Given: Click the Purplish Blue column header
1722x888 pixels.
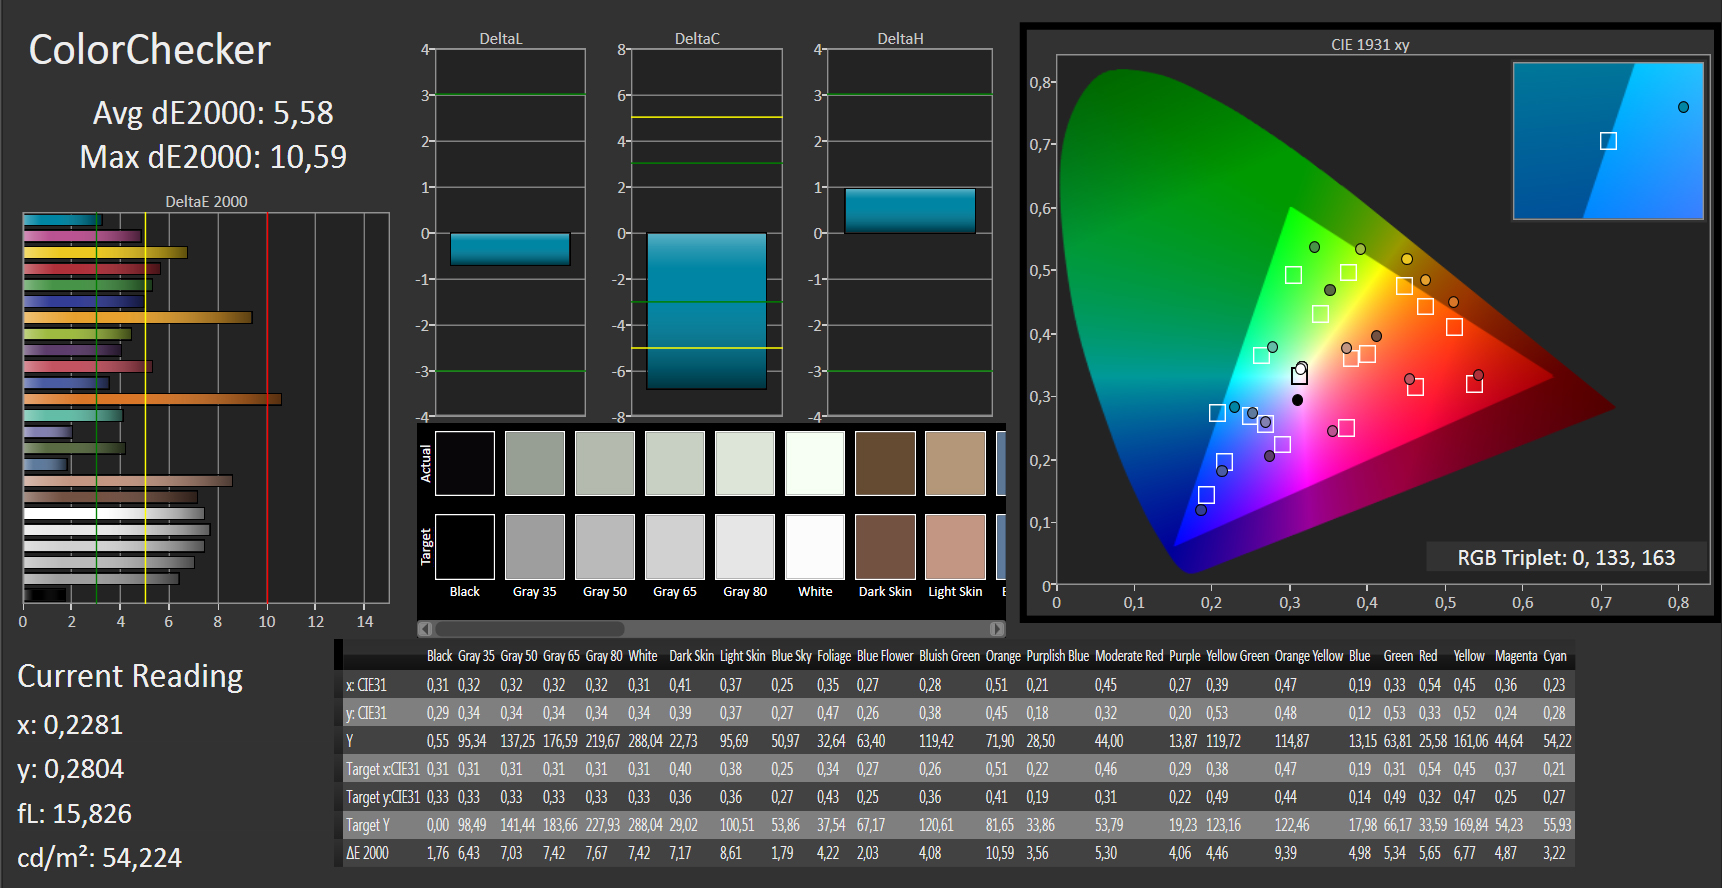Looking at the screenshot, I should coord(1058,656).
